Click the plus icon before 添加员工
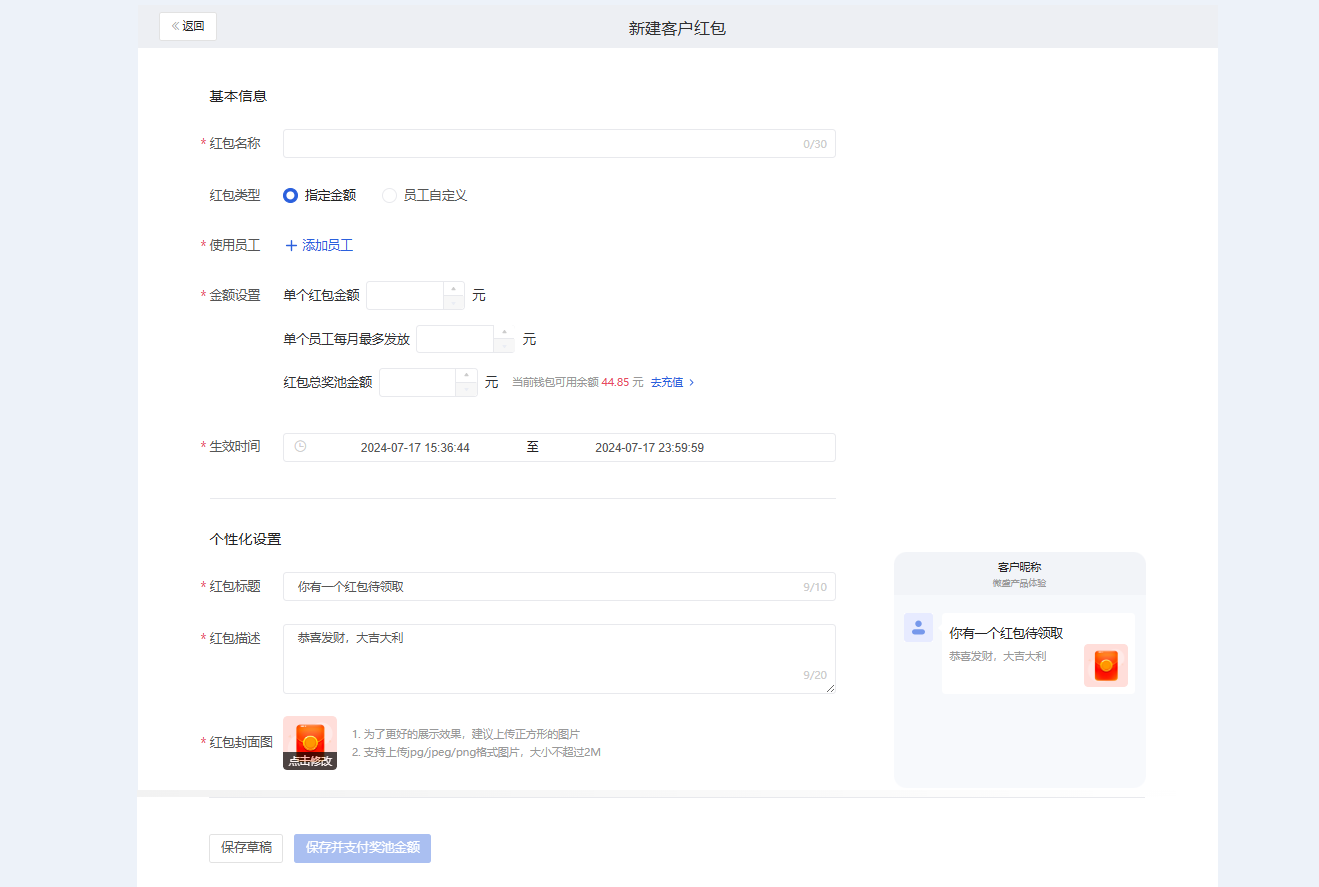 tap(292, 246)
